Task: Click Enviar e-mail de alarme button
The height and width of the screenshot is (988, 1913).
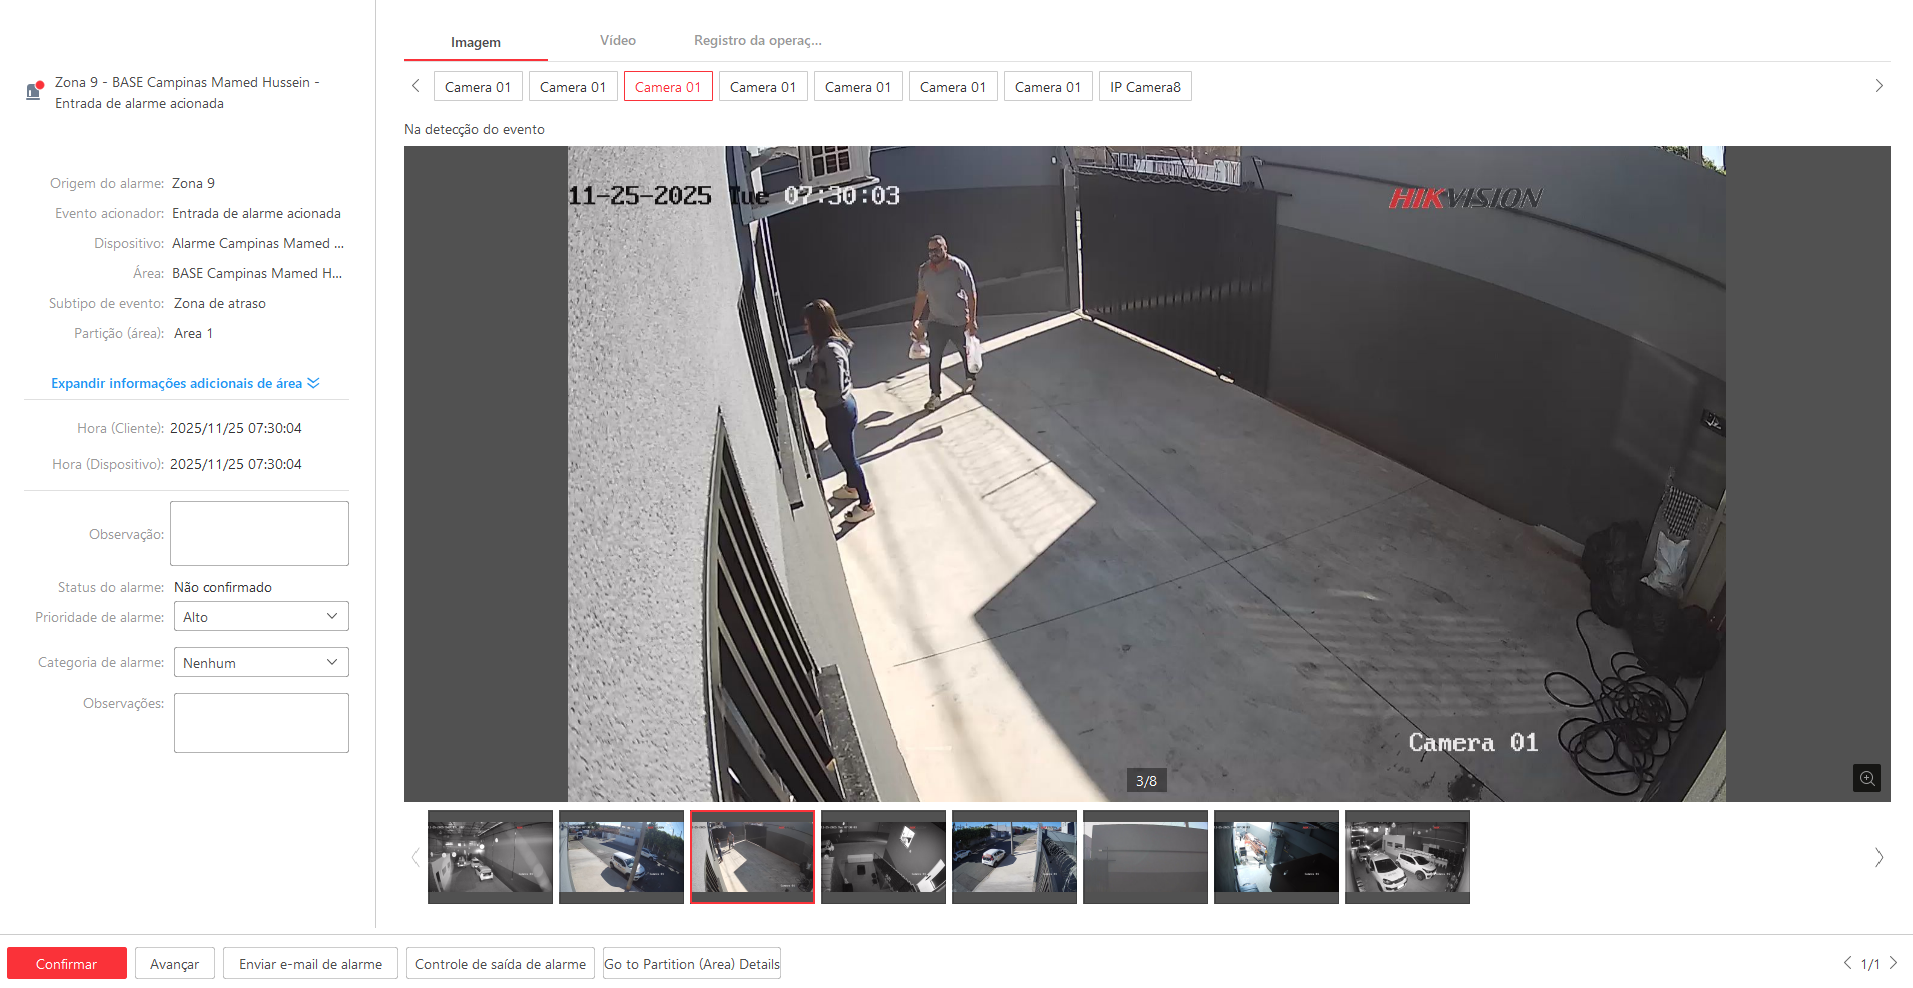Action: (310, 964)
